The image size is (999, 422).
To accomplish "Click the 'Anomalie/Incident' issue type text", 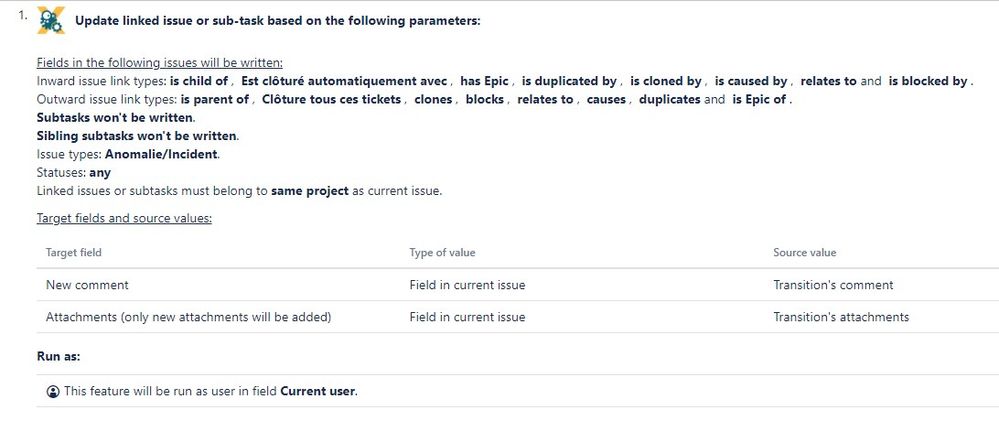I will click(x=161, y=154).
